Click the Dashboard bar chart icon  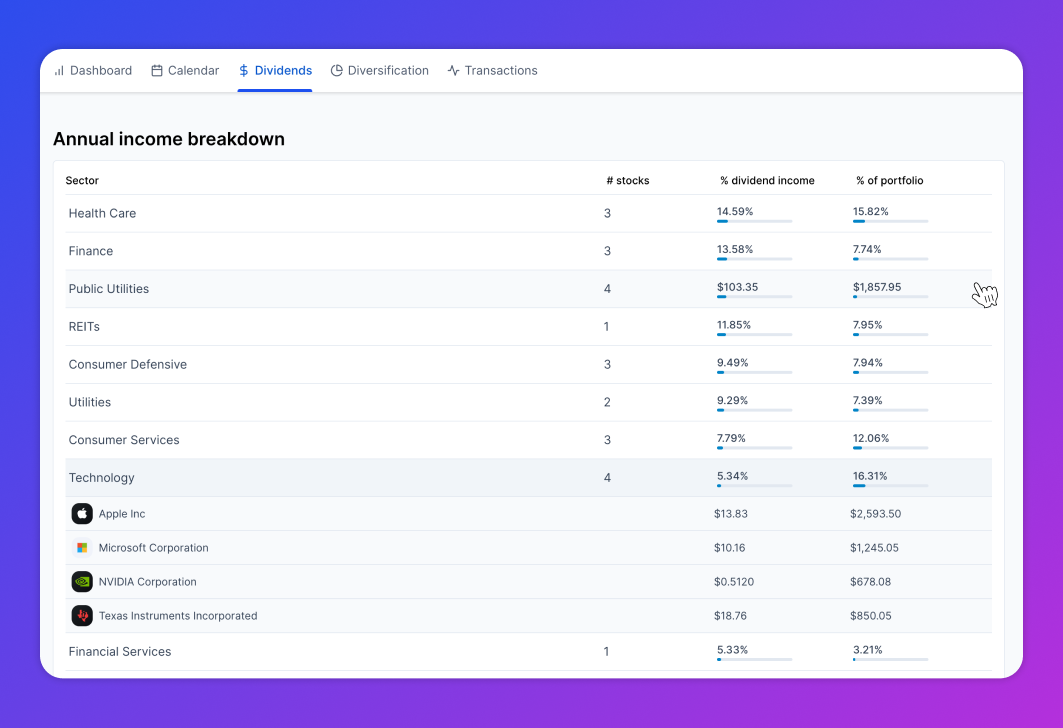(59, 70)
